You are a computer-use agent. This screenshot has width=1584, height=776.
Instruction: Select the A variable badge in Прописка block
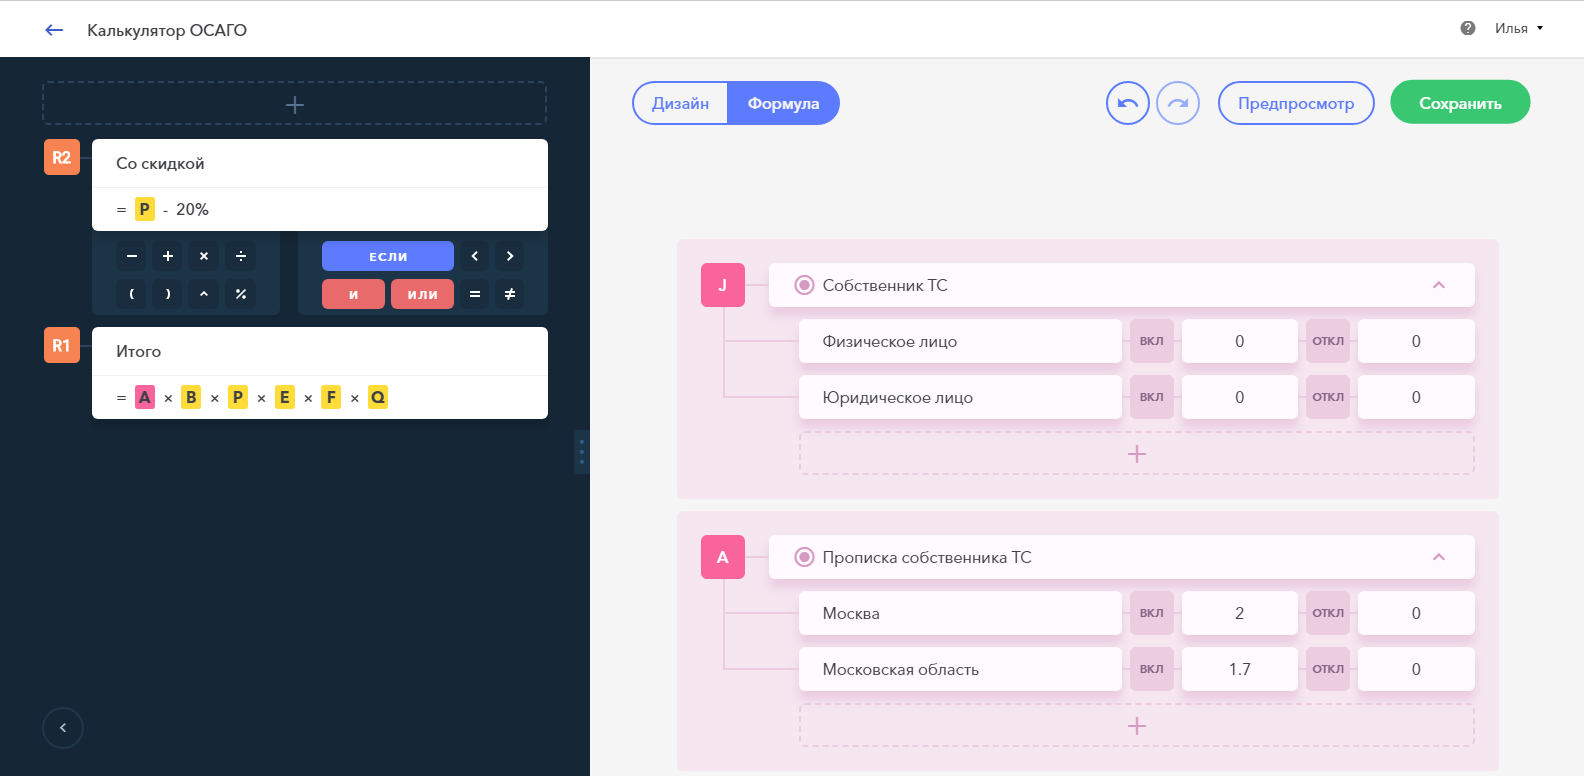[723, 557]
